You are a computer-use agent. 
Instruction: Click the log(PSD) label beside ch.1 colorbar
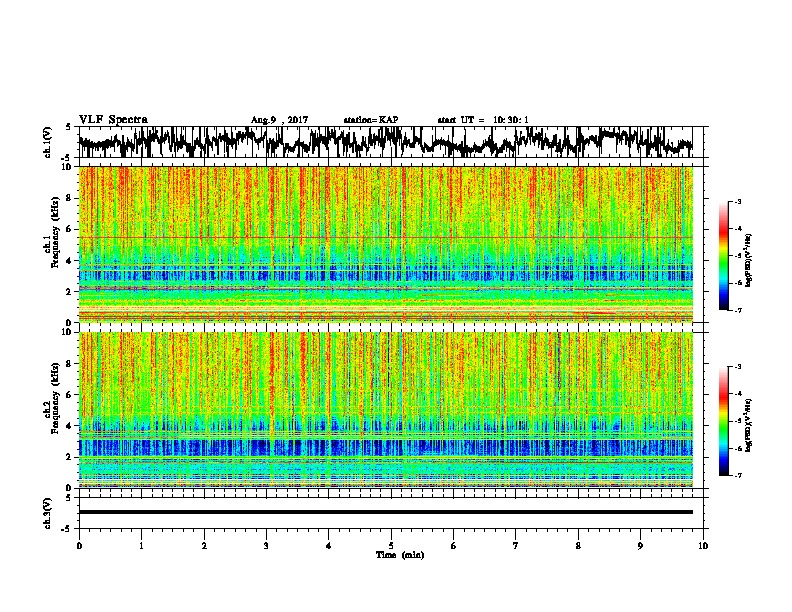pyautogui.click(x=749, y=260)
